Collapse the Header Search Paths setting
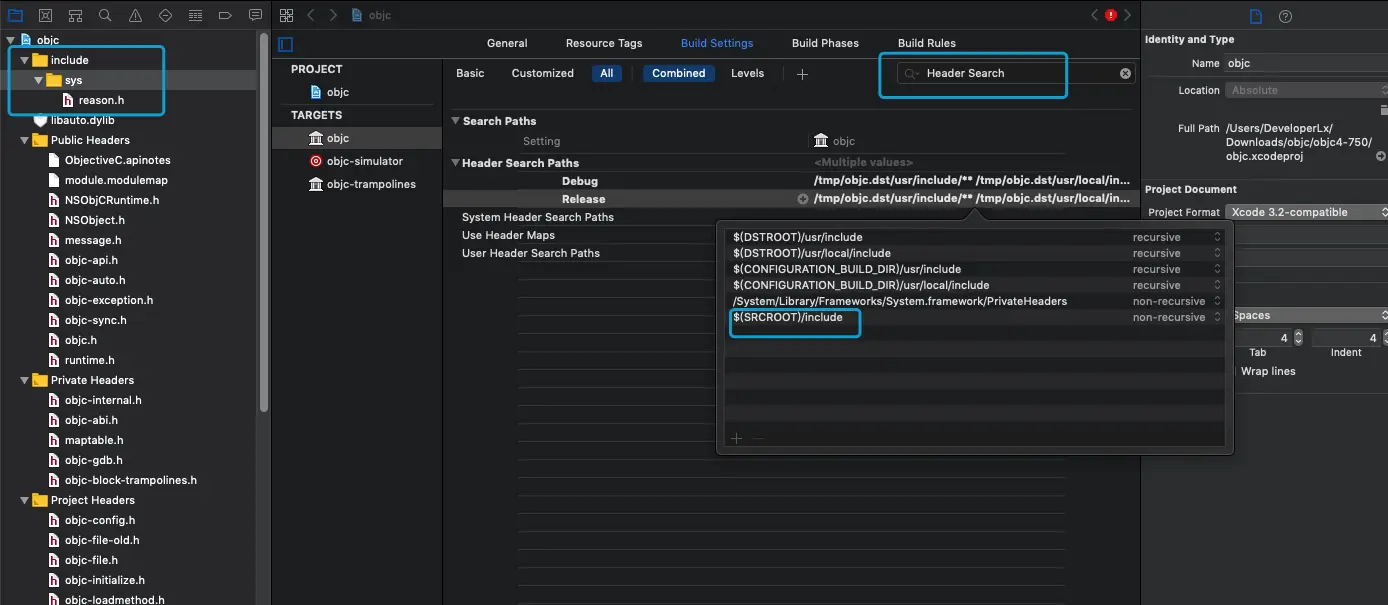1388x605 pixels. click(x=456, y=163)
